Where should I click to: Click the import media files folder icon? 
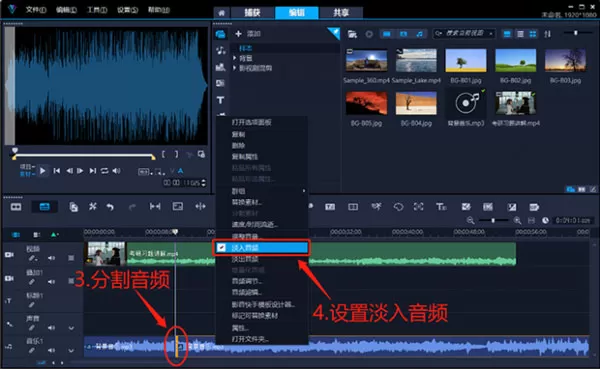pos(352,34)
